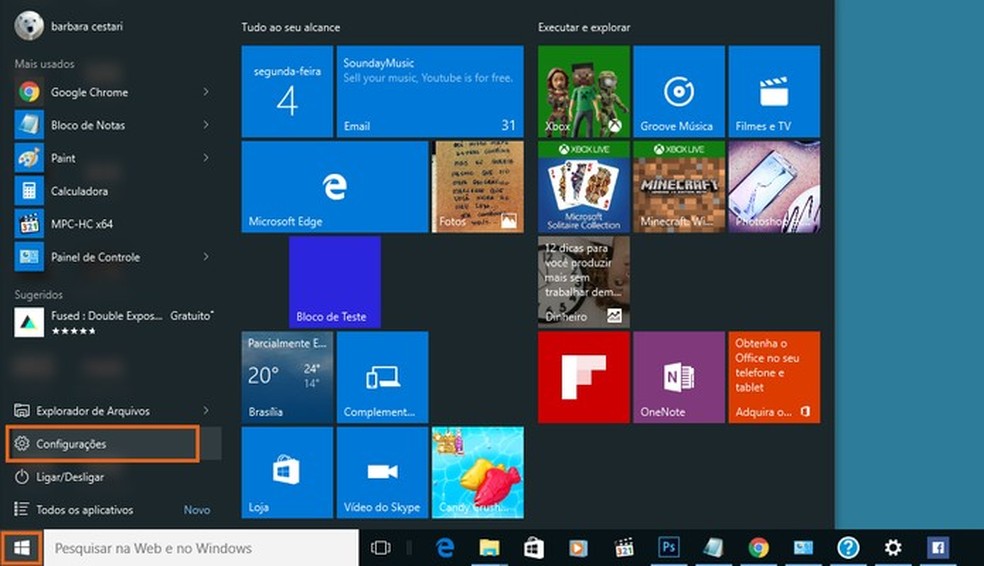Focus the Pesquisar na Web search box
This screenshot has width=984, height=566.
[x=201, y=548]
